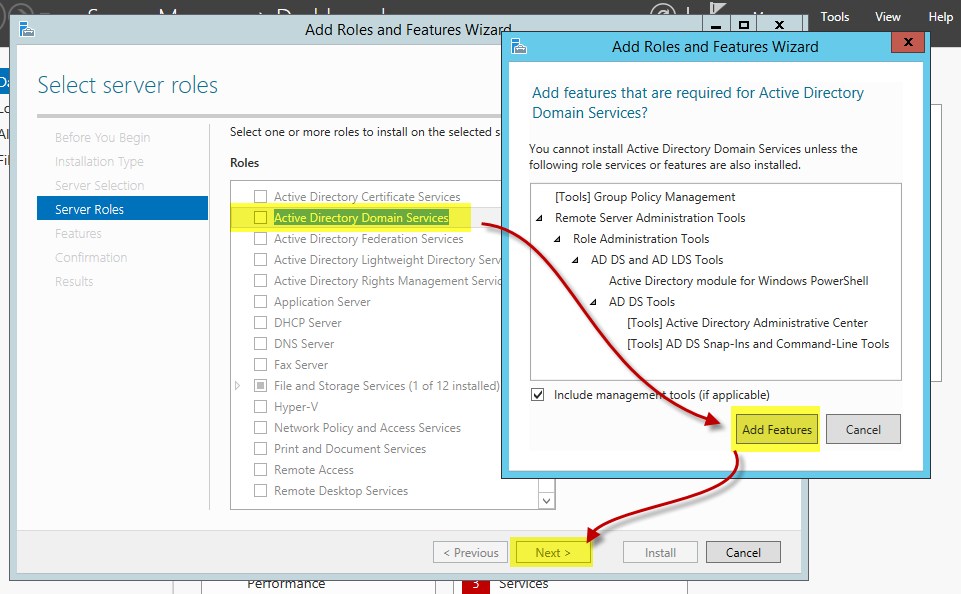Enable the Hyper-V role checkbox
The width and height of the screenshot is (961, 594).
point(260,406)
